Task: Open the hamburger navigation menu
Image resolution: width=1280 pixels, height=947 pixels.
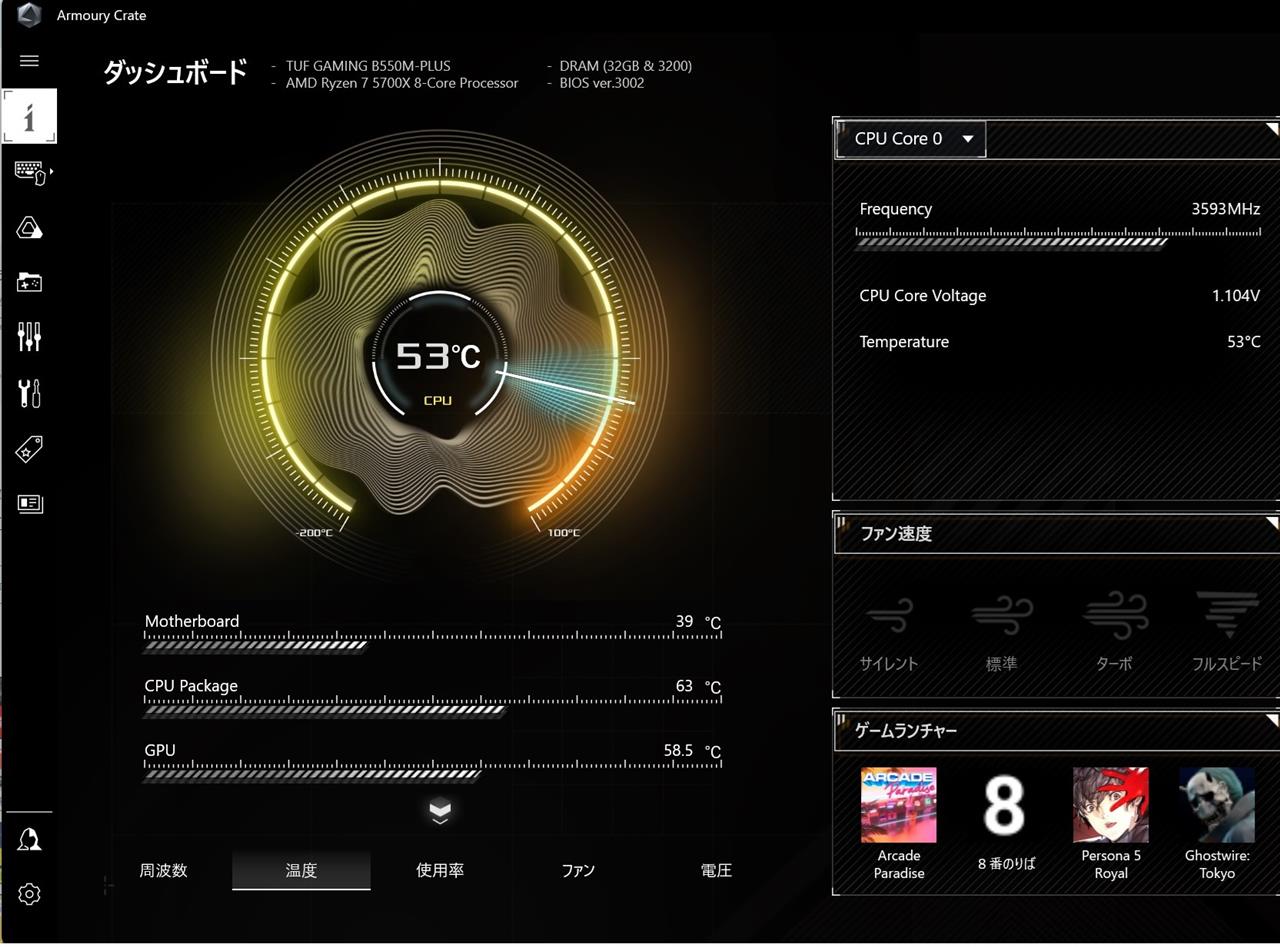Action: point(29,61)
